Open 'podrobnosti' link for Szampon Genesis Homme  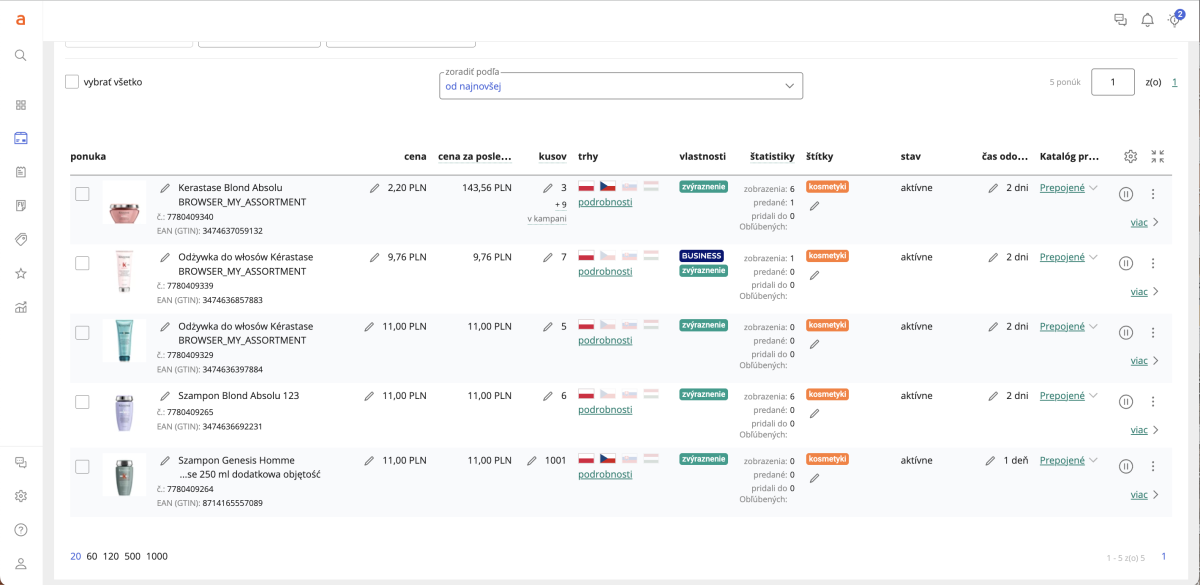click(x=605, y=475)
